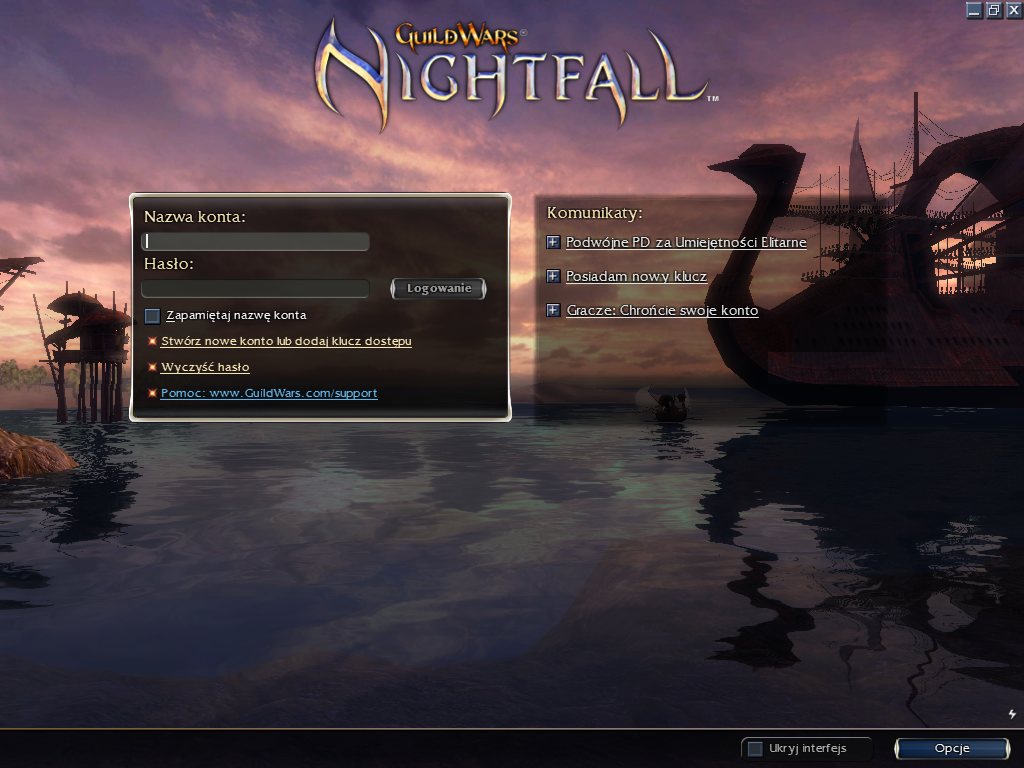Click the Logowanie button
Viewport: 1024px width, 768px height.
(438, 289)
